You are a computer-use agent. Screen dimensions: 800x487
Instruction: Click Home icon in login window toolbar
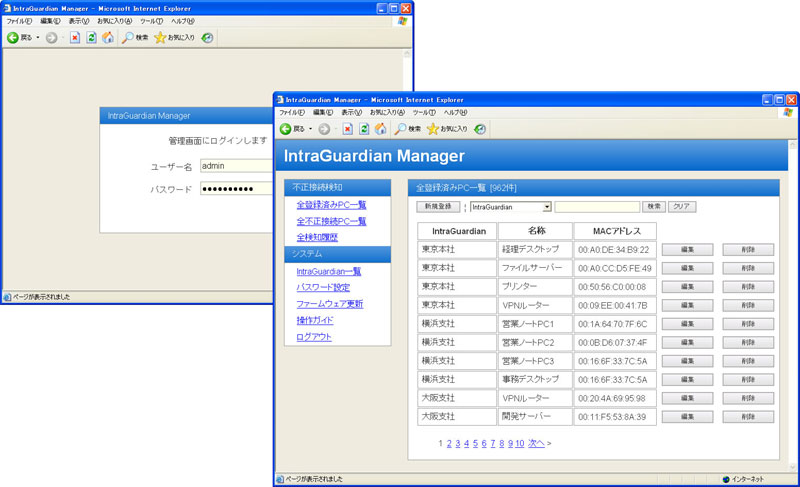point(108,37)
